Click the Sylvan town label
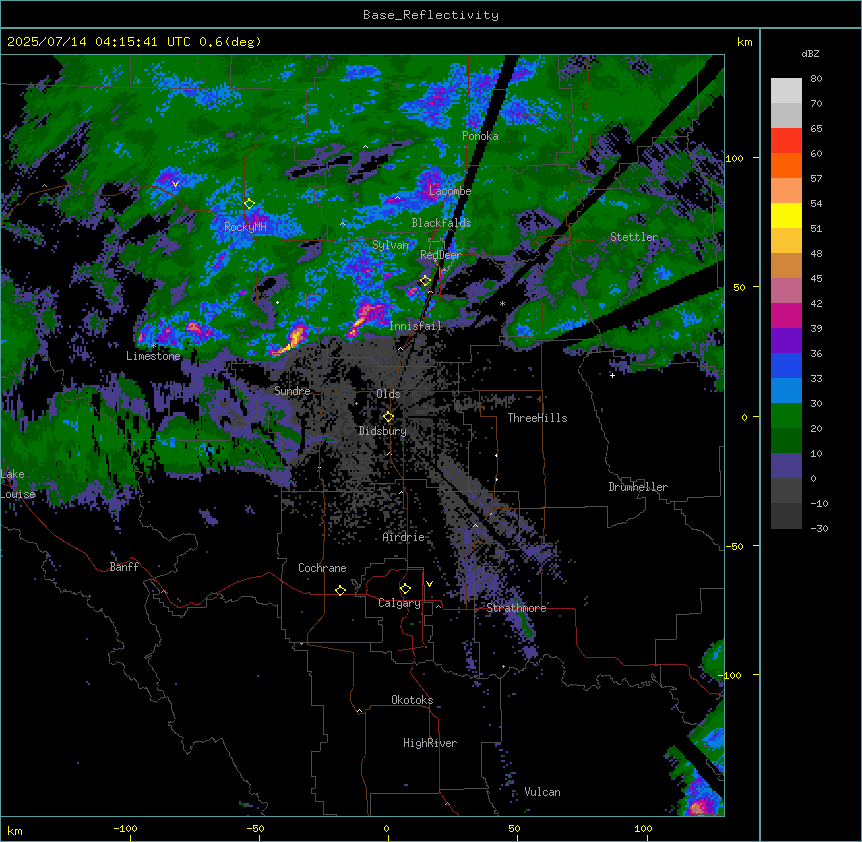The width and height of the screenshot is (862, 842). click(390, 245)
